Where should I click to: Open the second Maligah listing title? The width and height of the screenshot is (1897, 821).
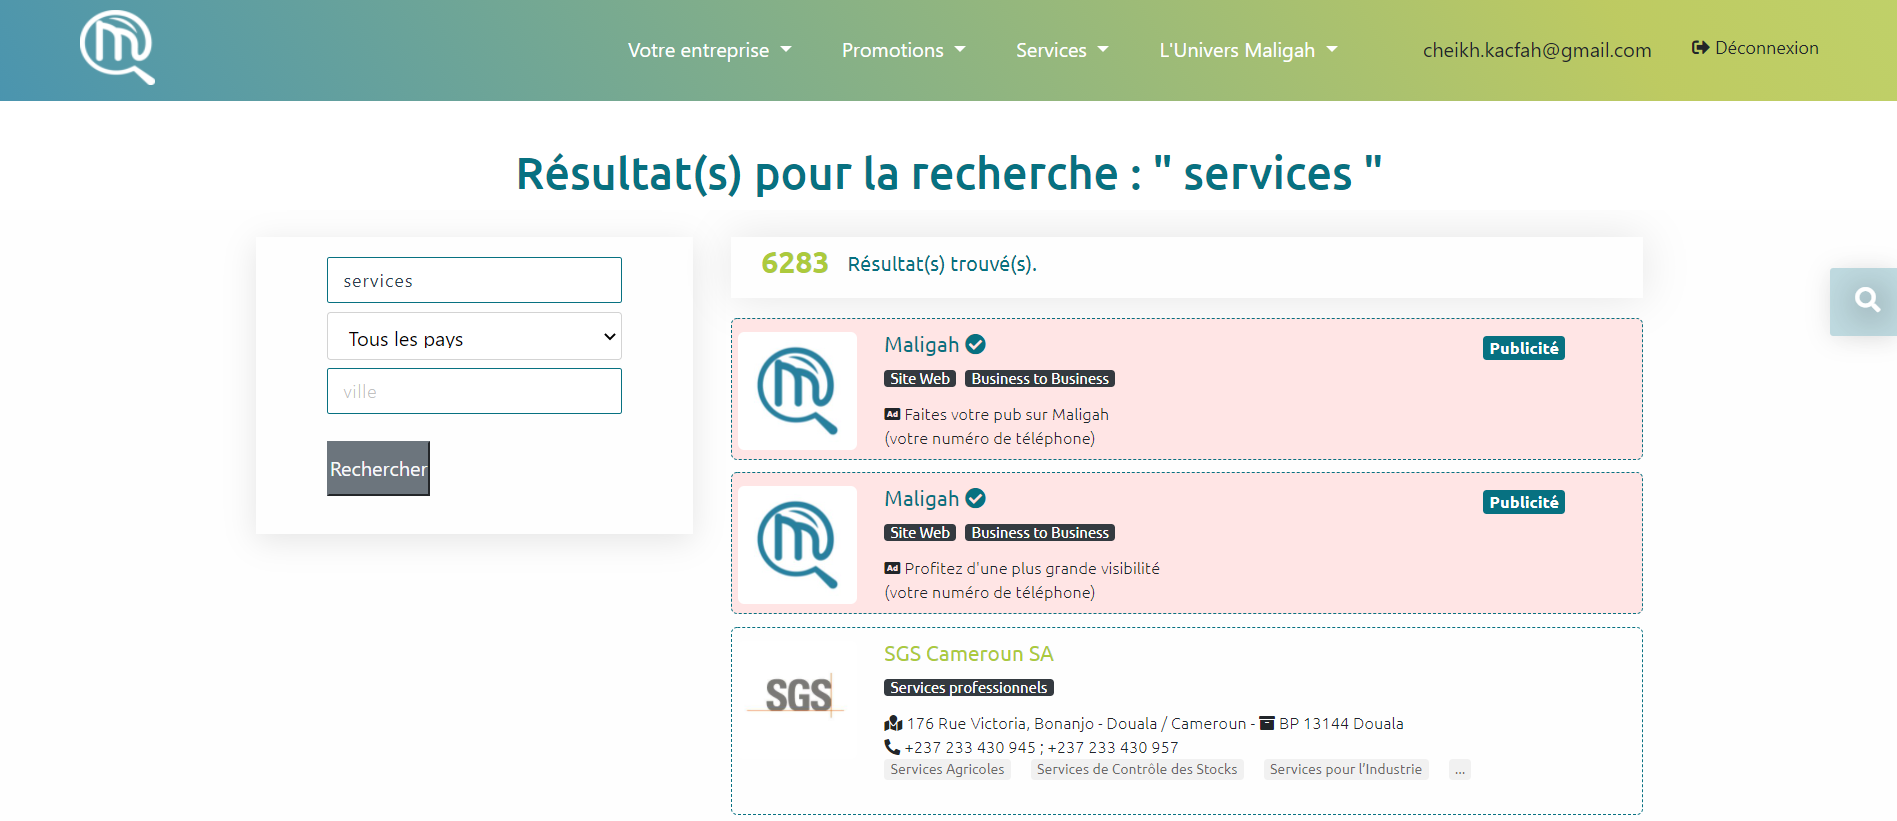(921, 499)
